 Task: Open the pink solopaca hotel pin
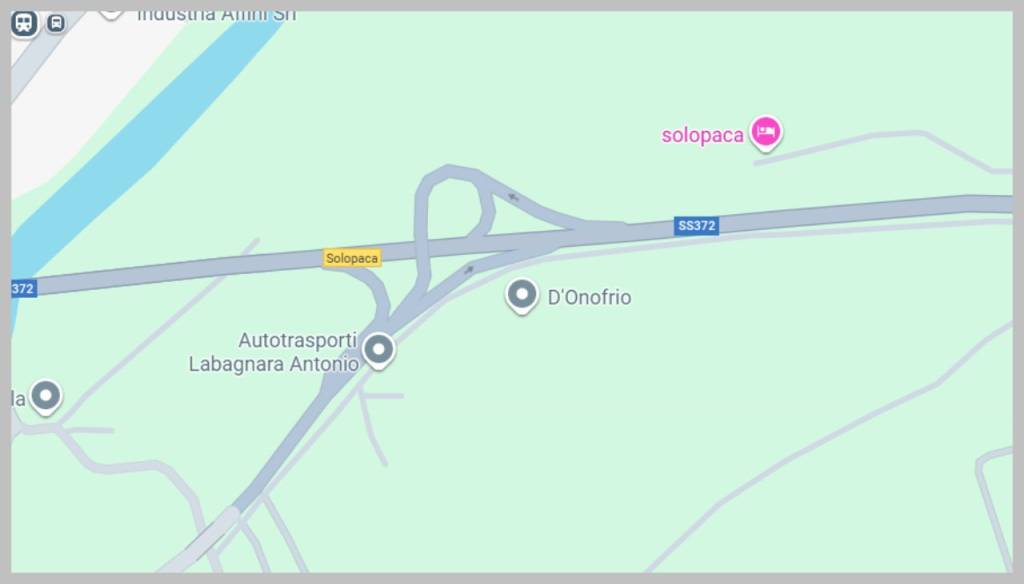765,133
